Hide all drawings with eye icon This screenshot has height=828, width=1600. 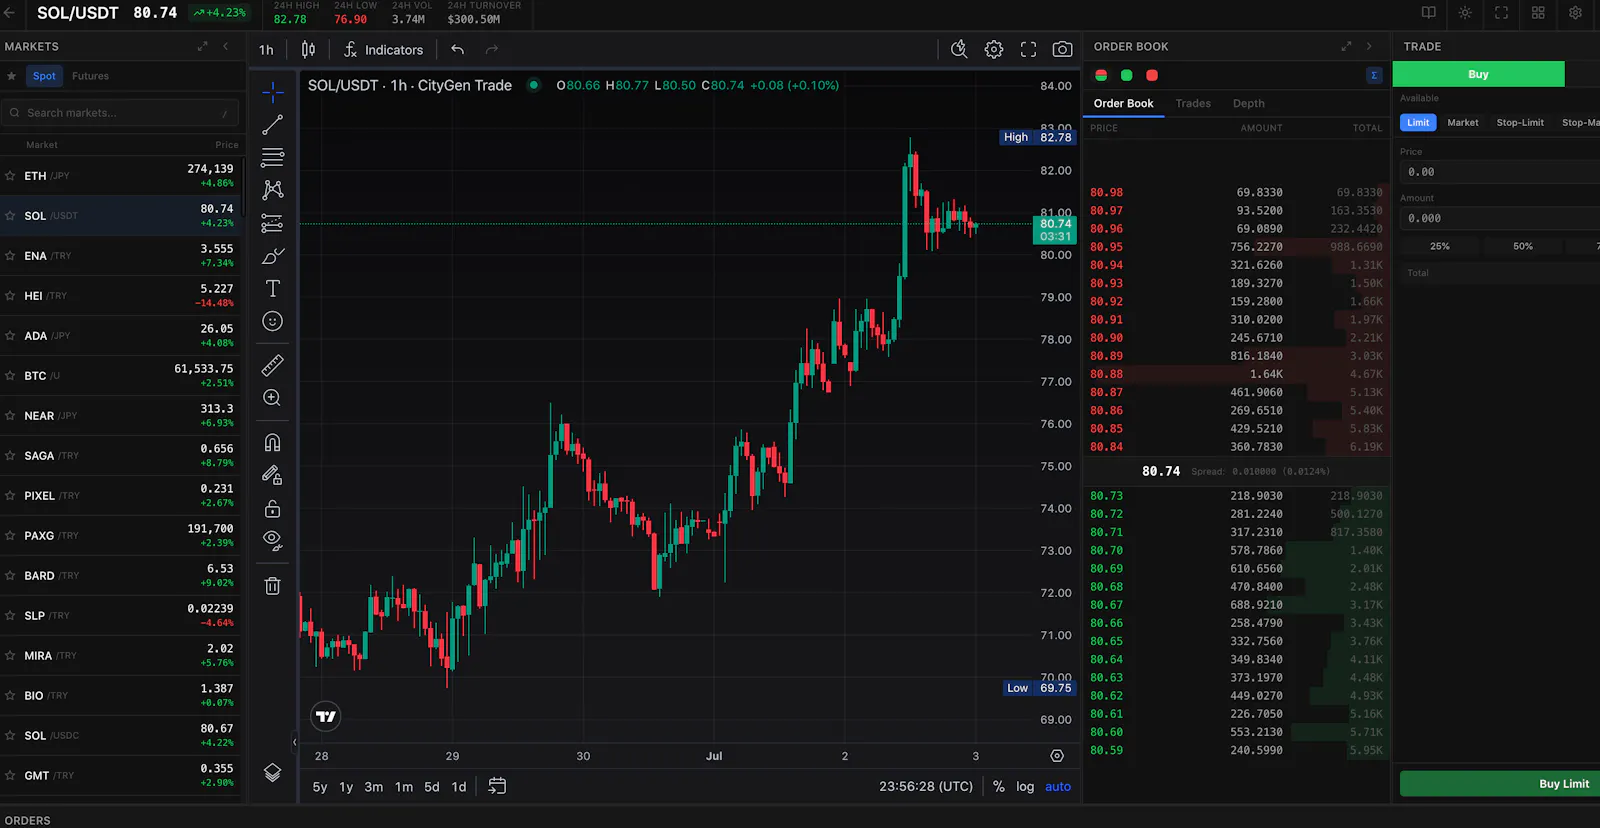coord(273,541)
